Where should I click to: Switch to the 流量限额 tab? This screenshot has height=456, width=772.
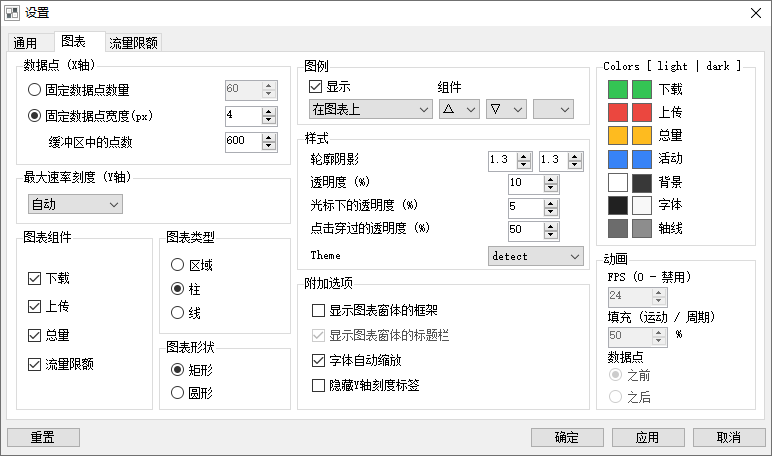coord(133,43)
